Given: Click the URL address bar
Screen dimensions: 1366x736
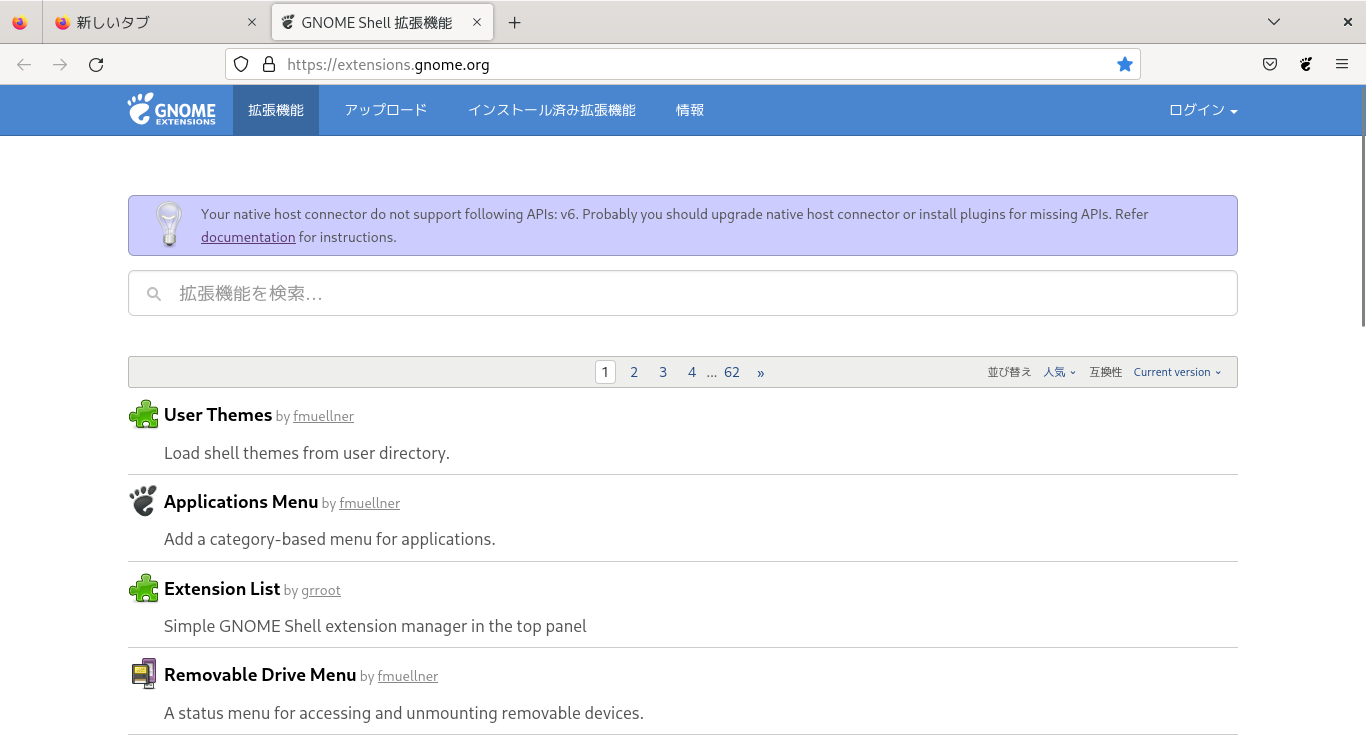Looking at the screenshot, I should (683, 64).
